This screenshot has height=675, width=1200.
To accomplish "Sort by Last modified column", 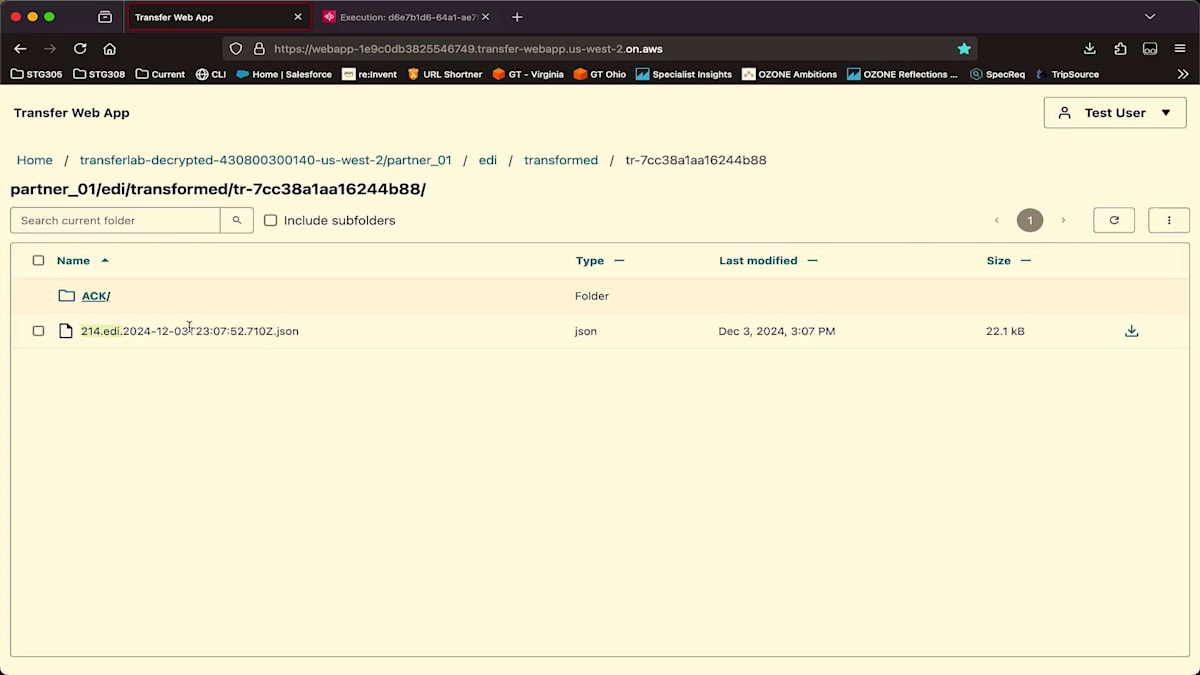I will pyautogui.click(x=768, y=260).
